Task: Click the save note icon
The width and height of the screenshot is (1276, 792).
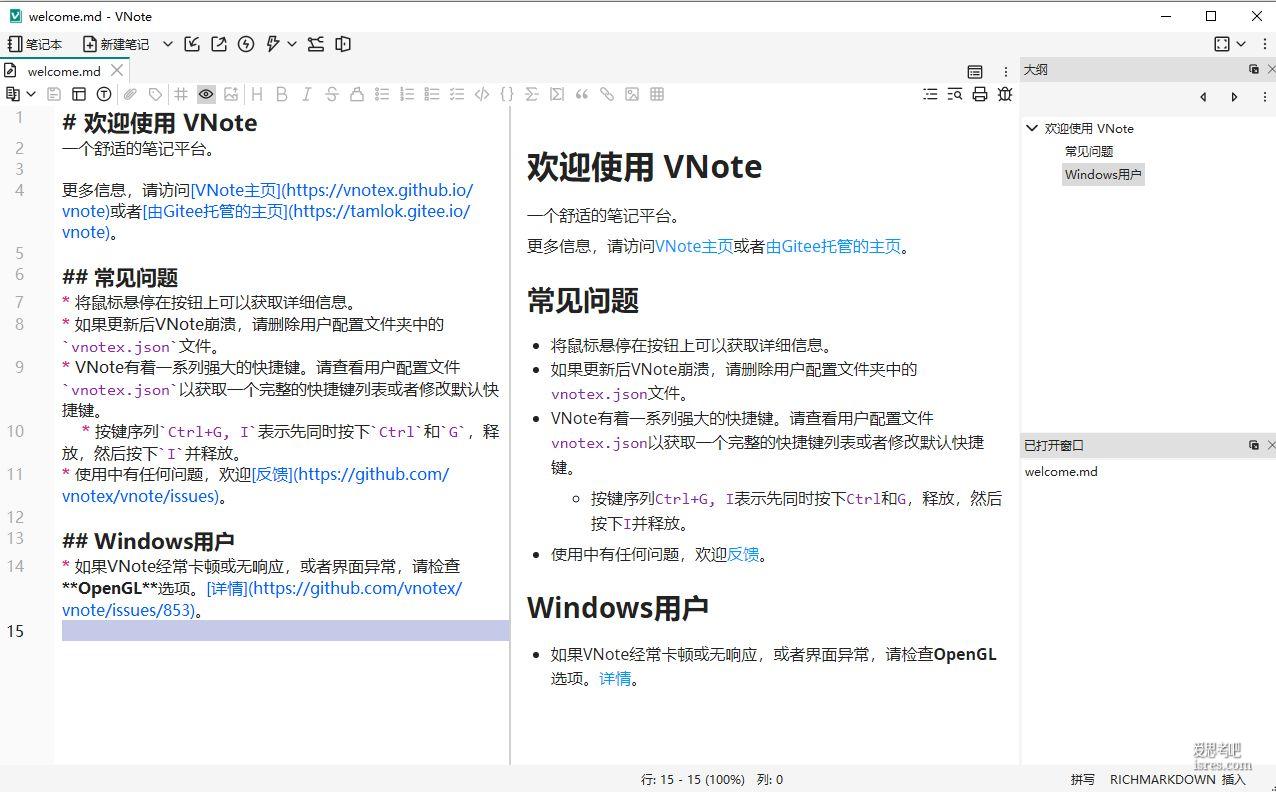Action: pyautogui.click(x=54, y=94)
